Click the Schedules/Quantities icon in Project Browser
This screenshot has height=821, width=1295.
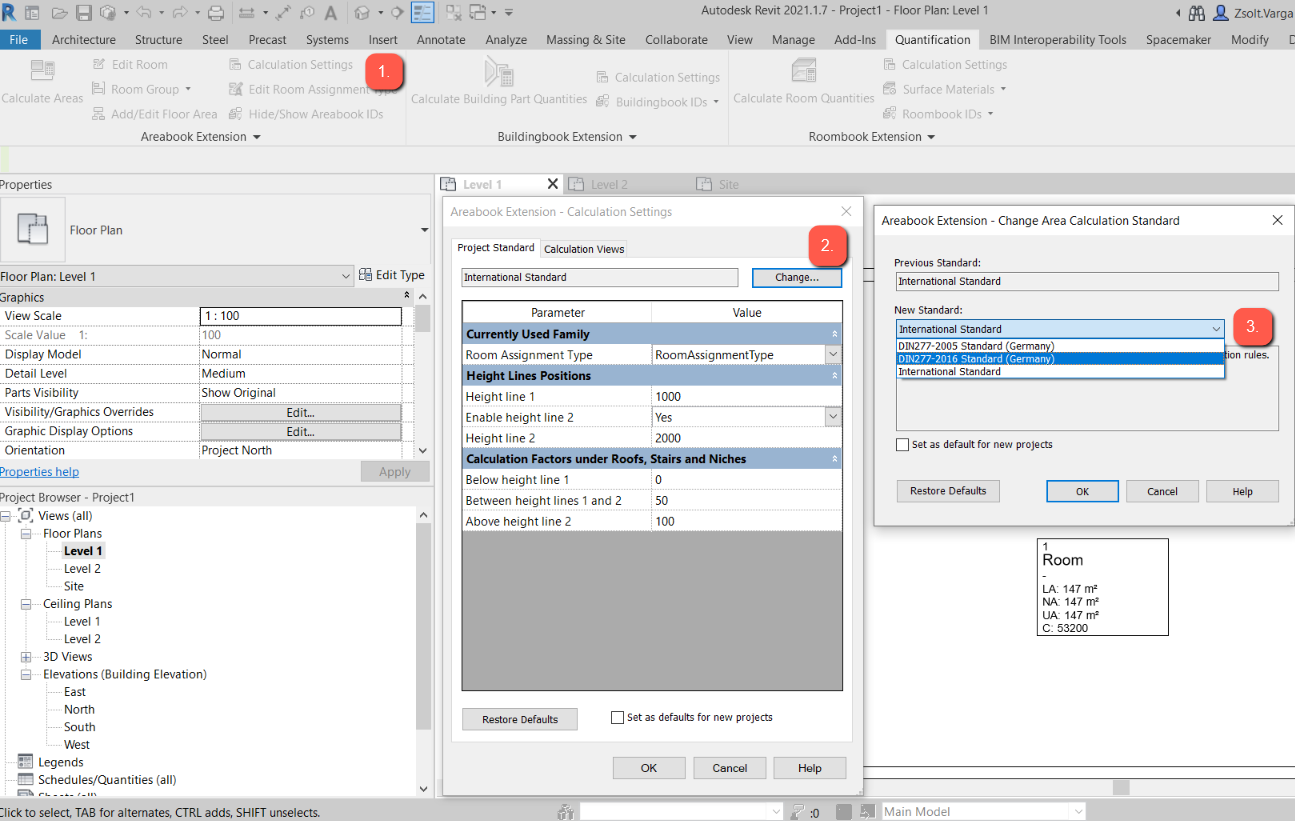(x=25, y=780)
